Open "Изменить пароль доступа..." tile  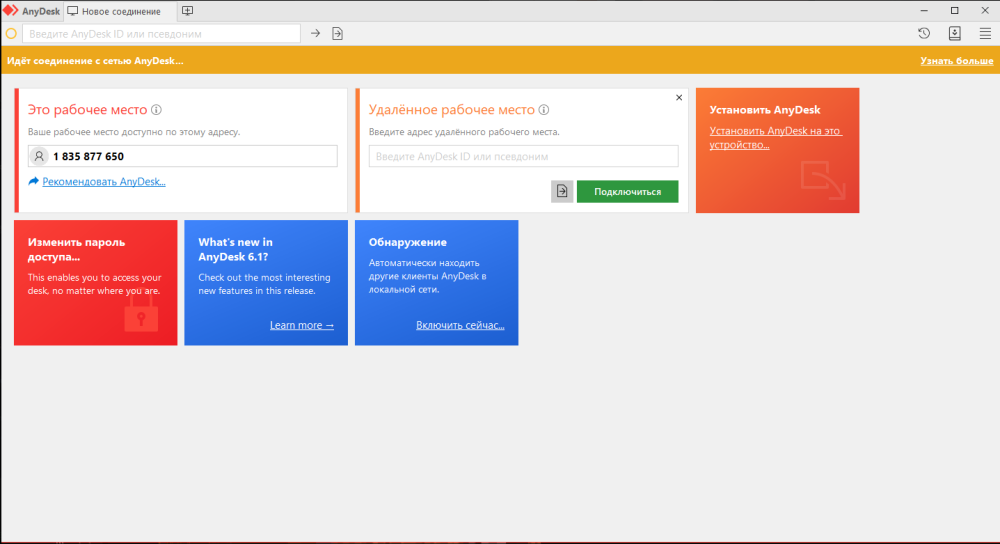(96, 283)
